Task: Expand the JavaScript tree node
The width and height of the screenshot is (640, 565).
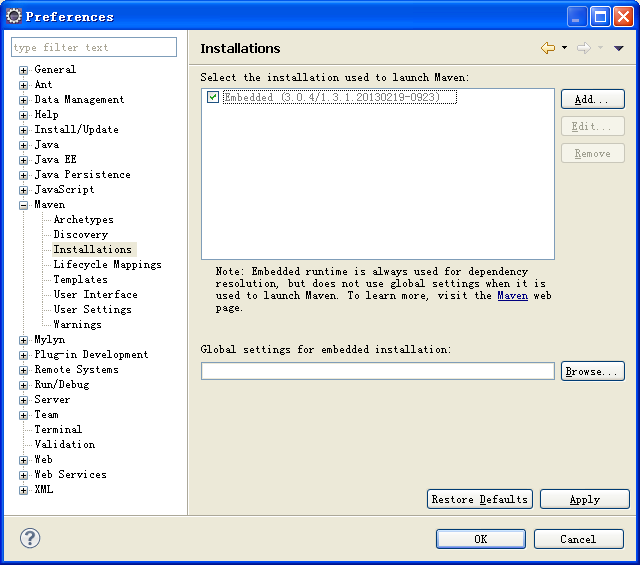Action: (23, 190)
